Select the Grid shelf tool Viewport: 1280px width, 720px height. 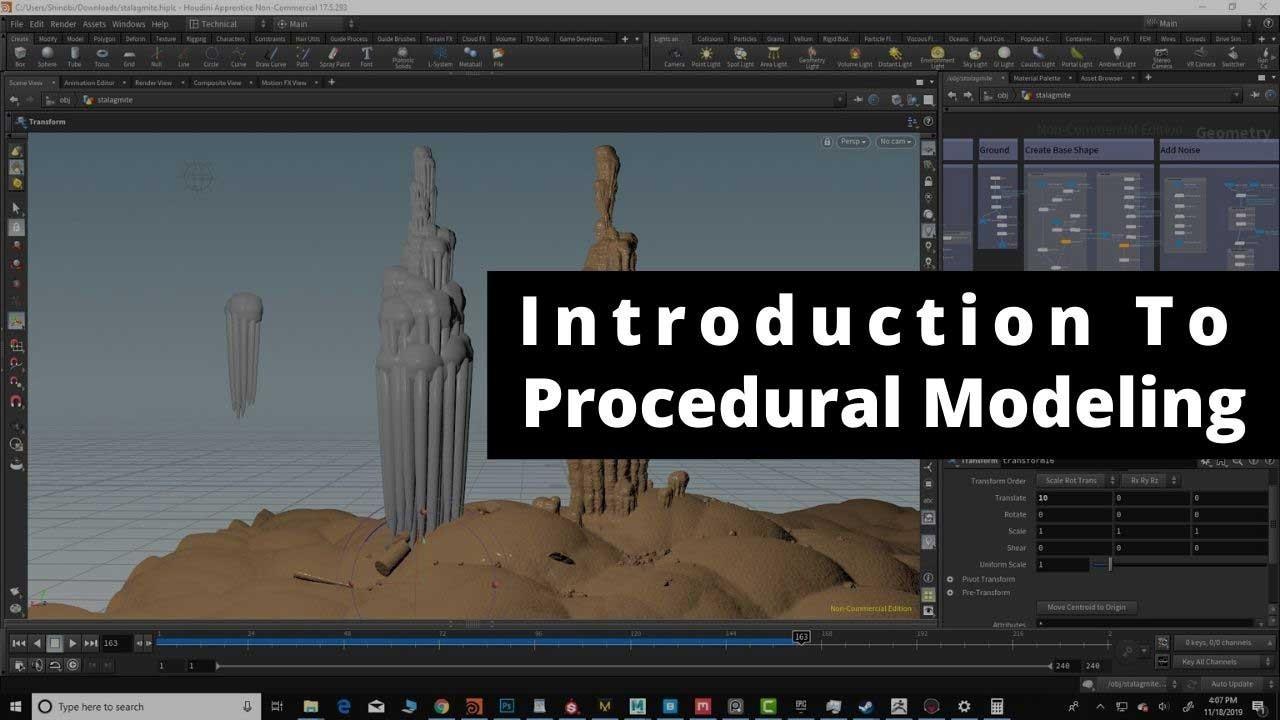click(x=129, y=56)
